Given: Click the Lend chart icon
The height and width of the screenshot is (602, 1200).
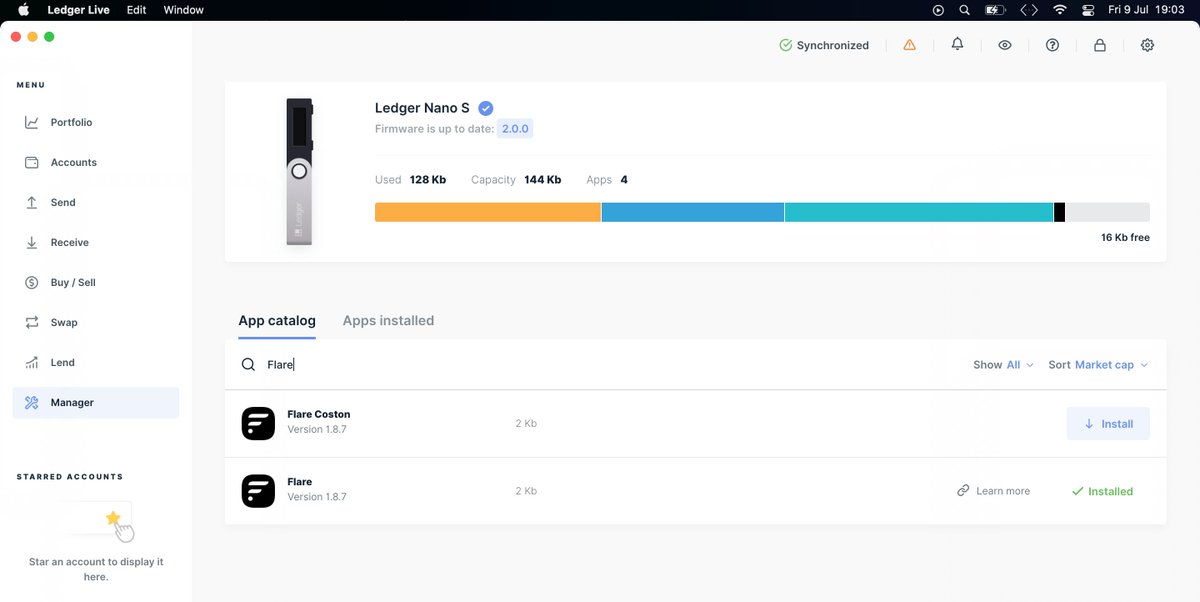Looking at the screenshot, I should [31, 362].
